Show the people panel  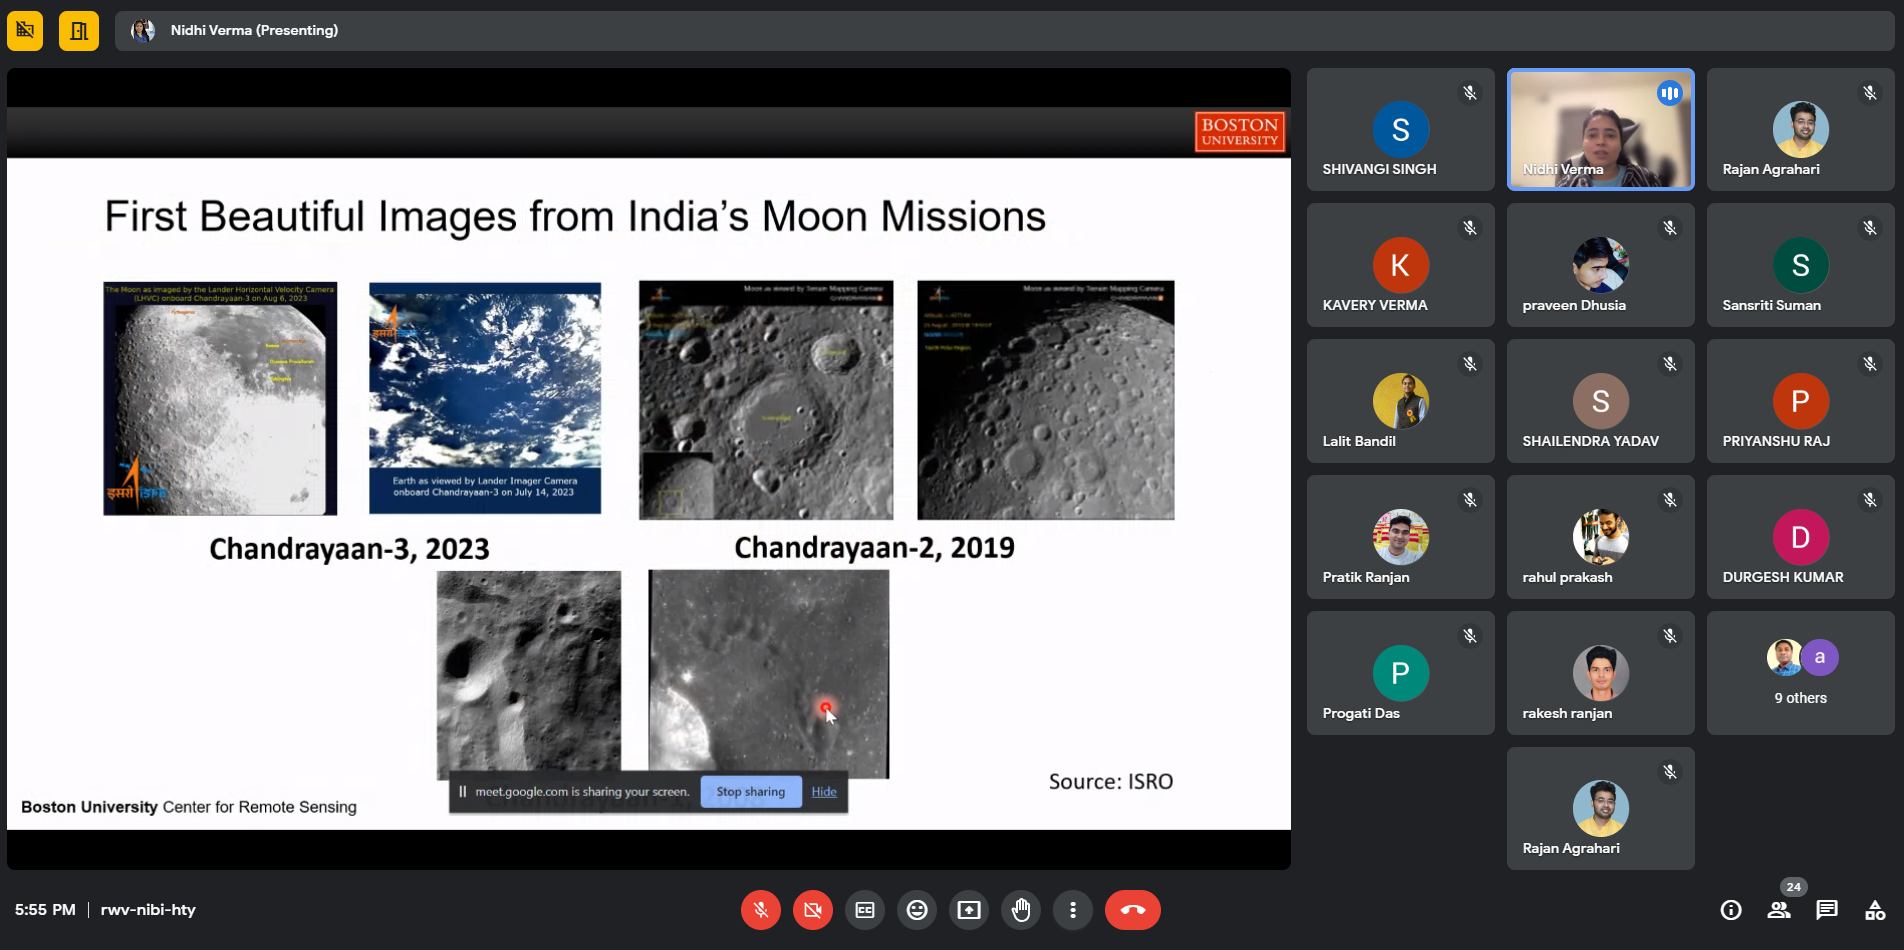pos(1779,910)
